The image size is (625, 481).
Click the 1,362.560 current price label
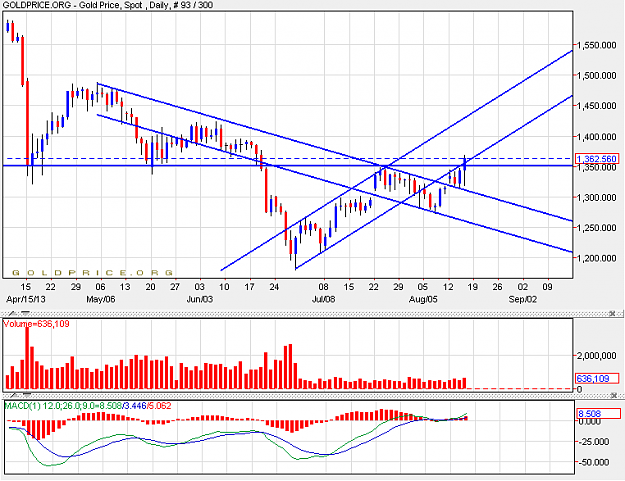pos(597,159)
